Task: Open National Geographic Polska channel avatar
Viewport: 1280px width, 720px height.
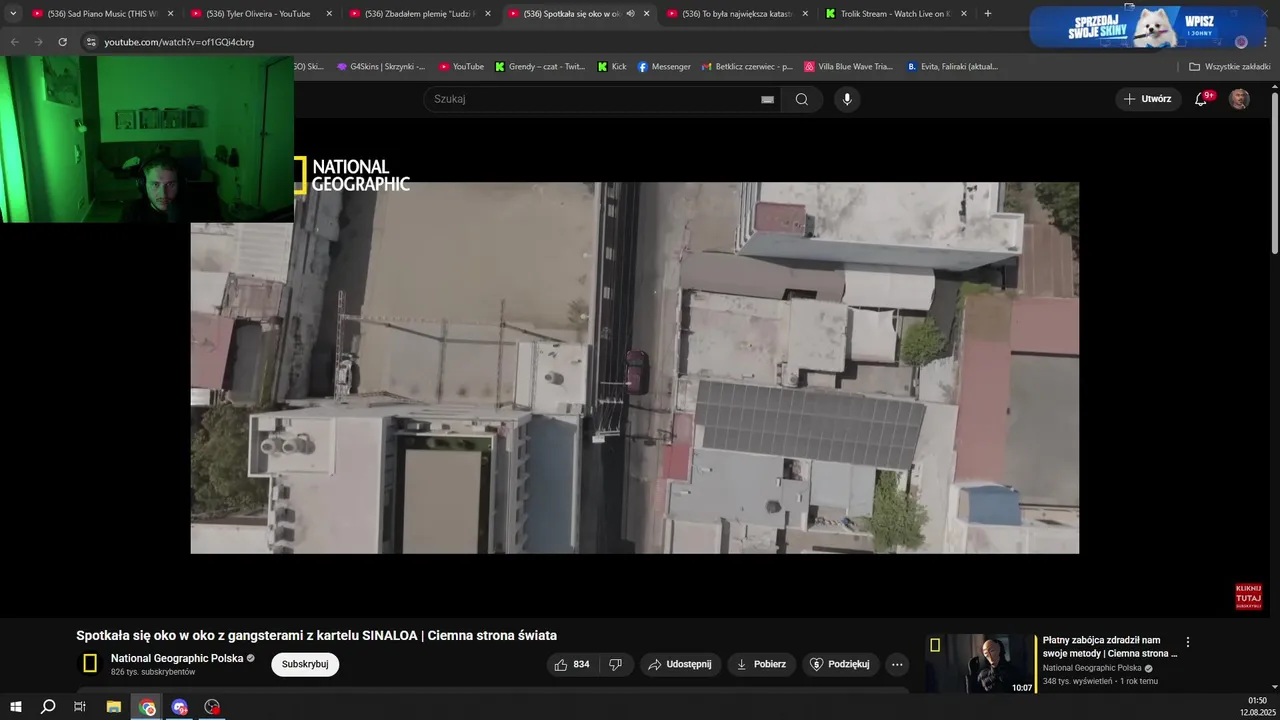Action: pyautogui.click(x=90, y=663)
